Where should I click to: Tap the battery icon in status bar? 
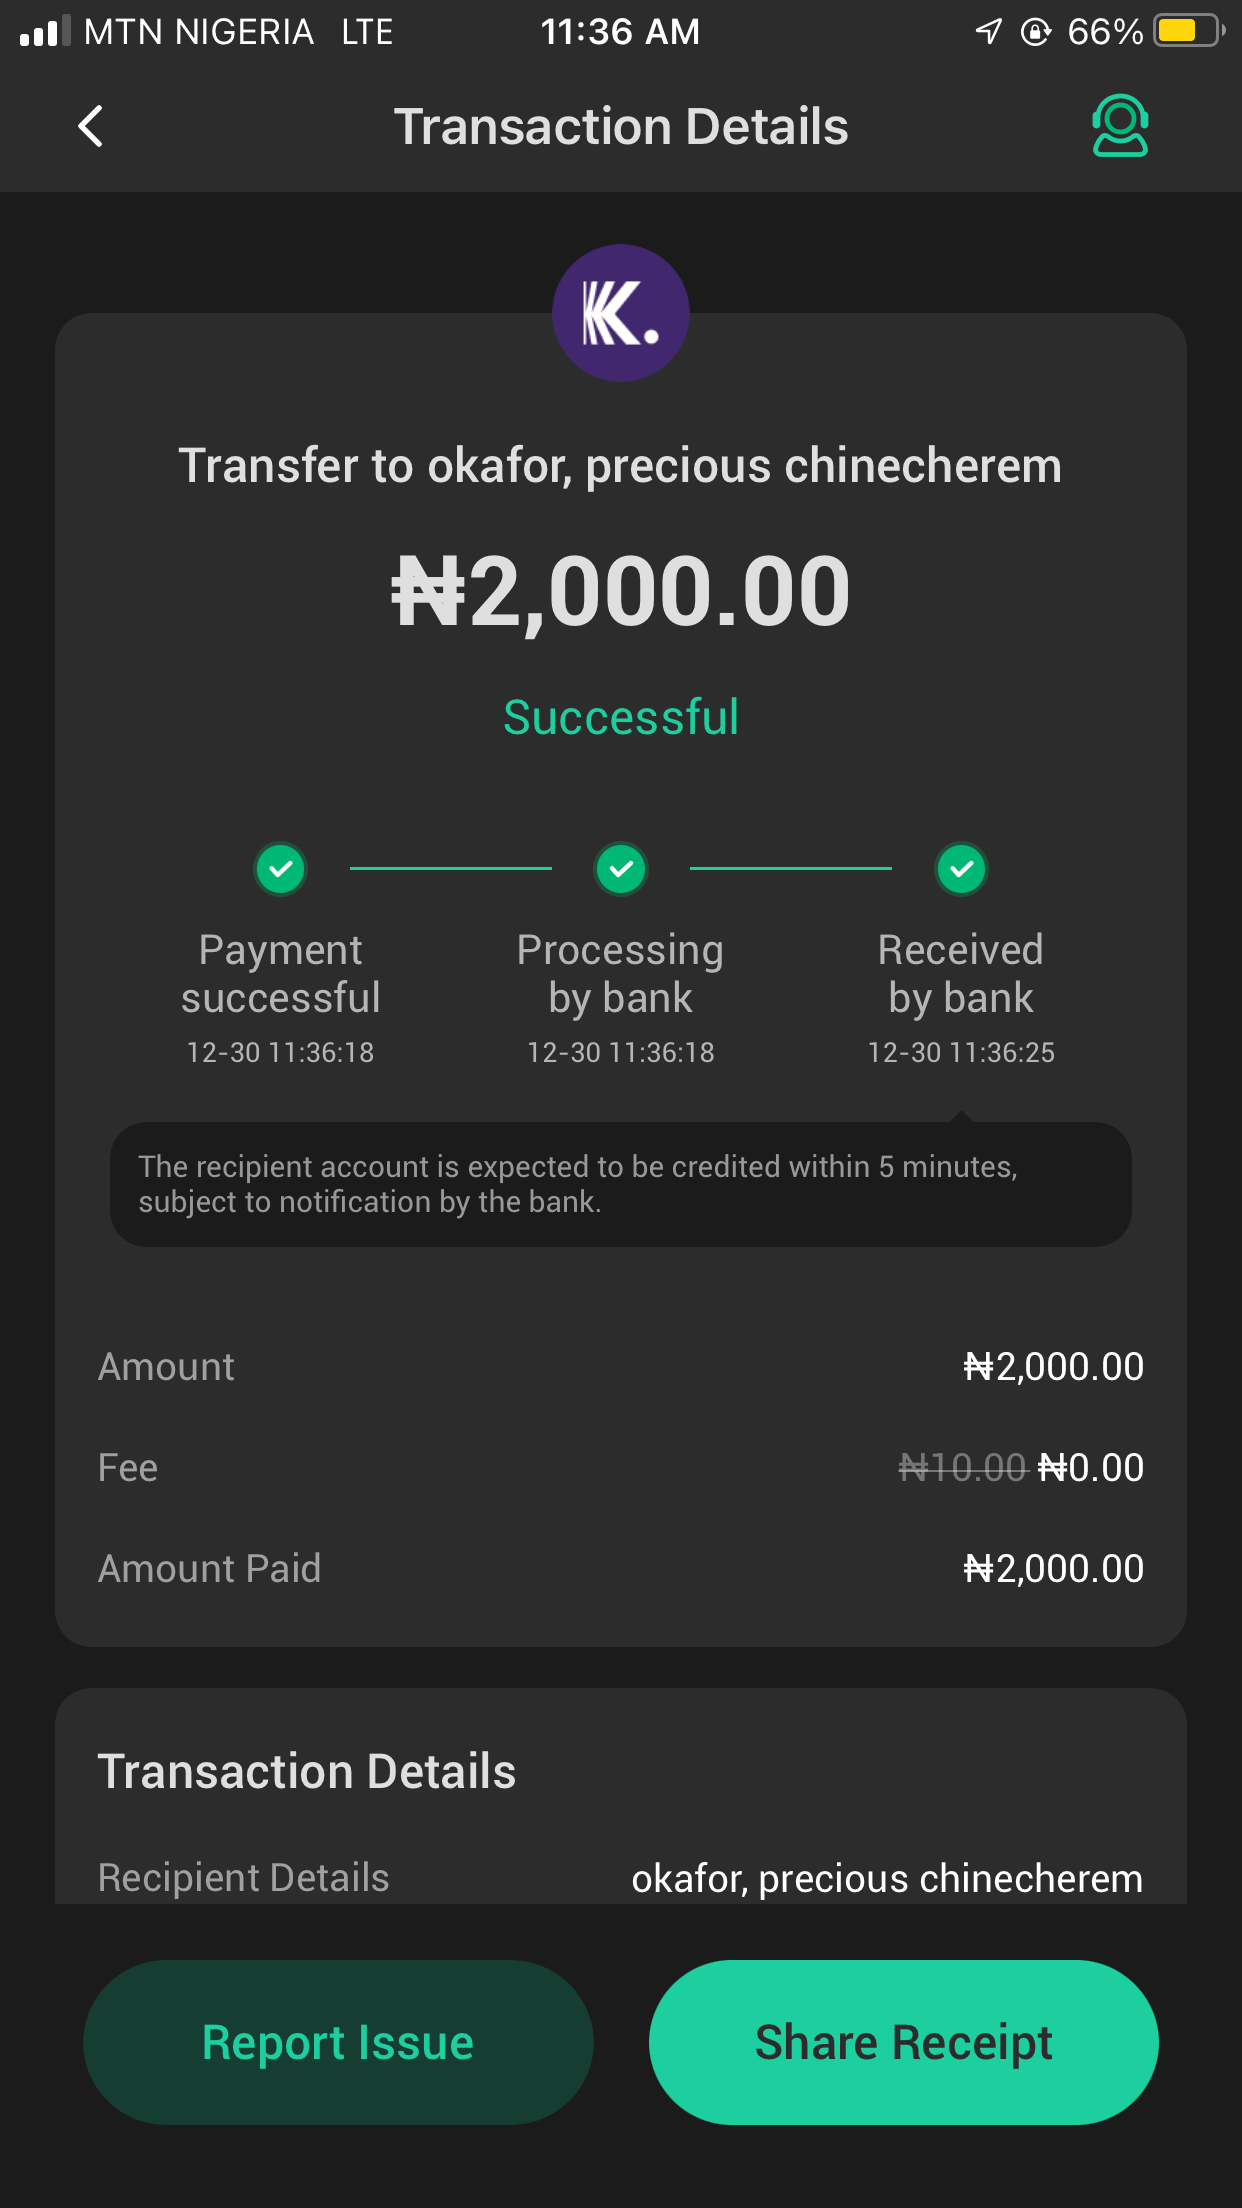click(x=1188, y=31)
